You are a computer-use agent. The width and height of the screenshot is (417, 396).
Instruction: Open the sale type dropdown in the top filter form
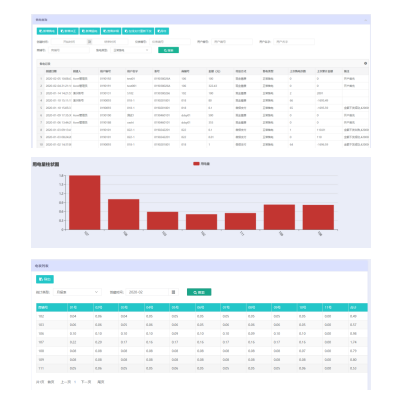coord(131,50)
